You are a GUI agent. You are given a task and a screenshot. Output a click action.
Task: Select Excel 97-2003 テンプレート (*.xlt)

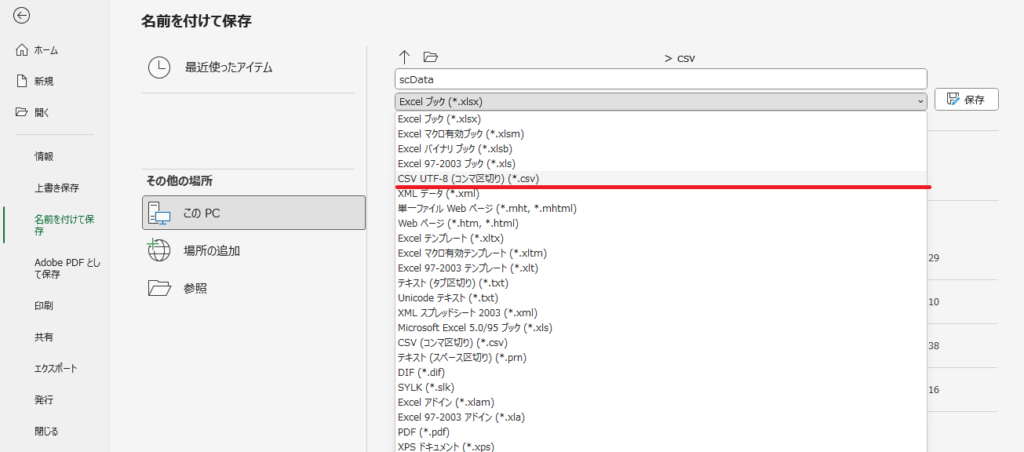[x=661, y=268]
